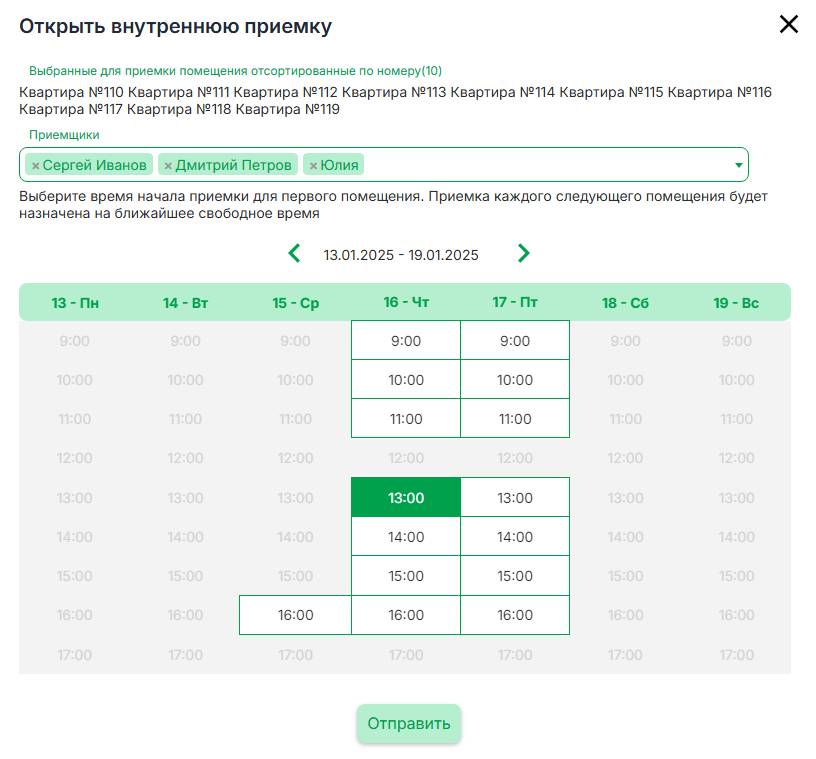The width and height of the screenshot is (816, 759).
Task: Remove Сергей Иванов from inspectors
Action: tap(35, 166)
